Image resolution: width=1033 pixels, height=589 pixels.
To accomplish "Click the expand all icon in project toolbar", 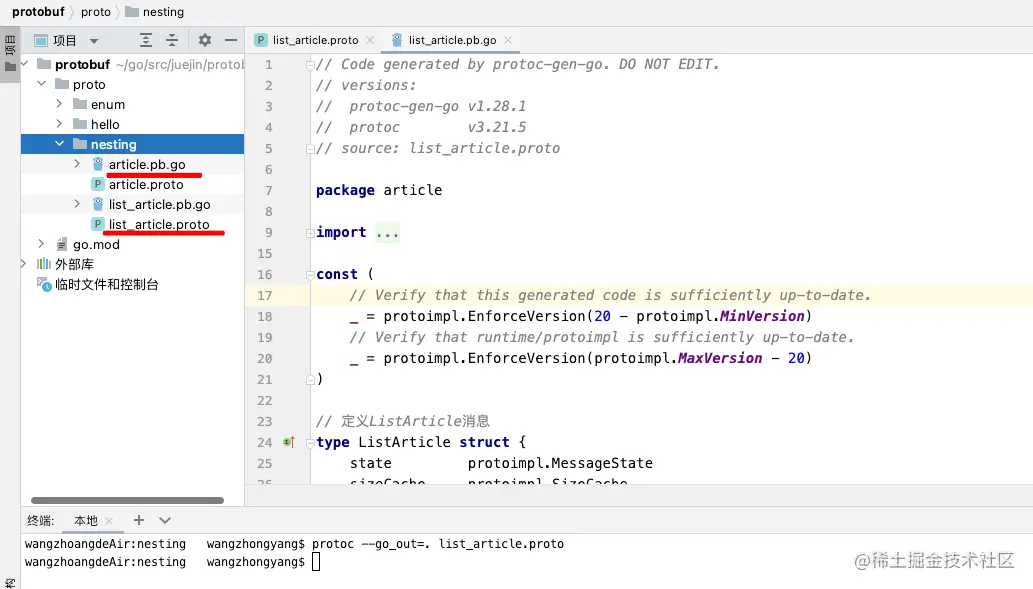I will pos(146,40).
